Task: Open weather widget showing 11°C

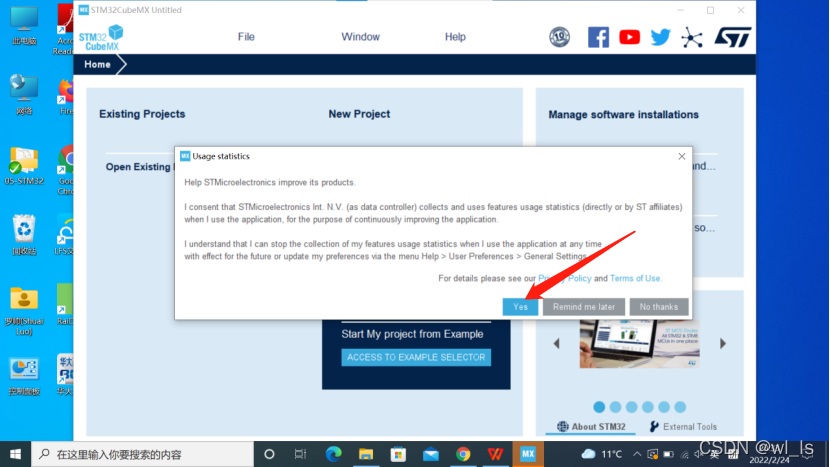Action: 601,454
